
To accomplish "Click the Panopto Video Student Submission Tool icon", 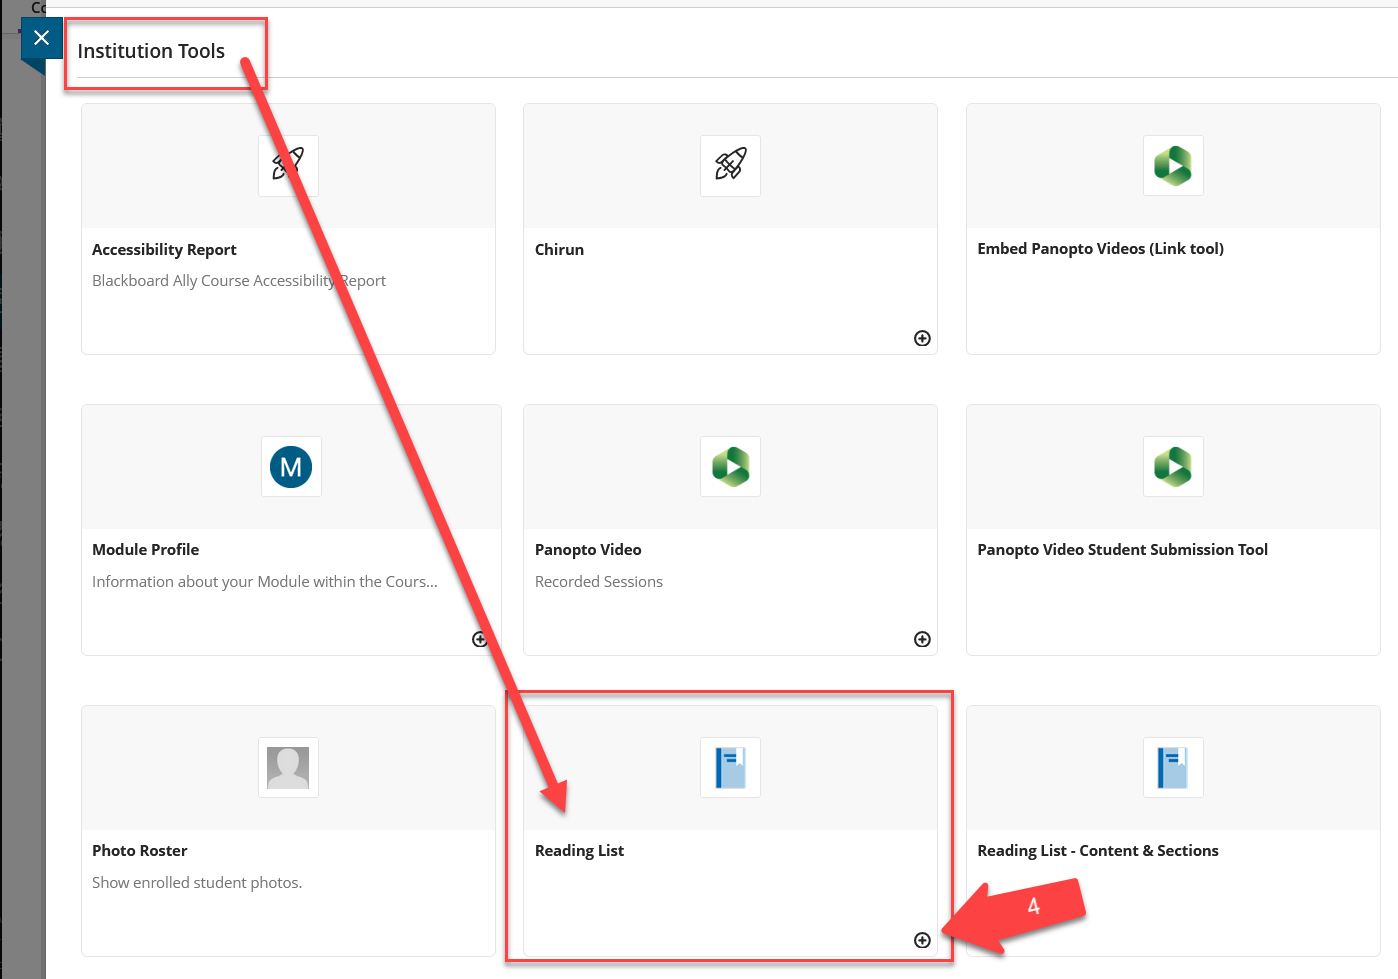I will [1173, 466].
